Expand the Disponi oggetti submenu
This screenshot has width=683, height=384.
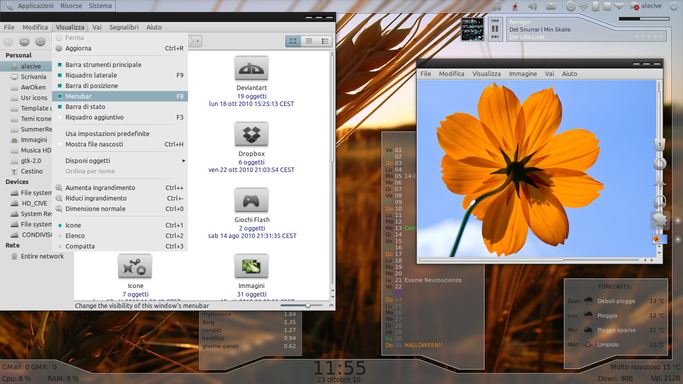(120, 161)
